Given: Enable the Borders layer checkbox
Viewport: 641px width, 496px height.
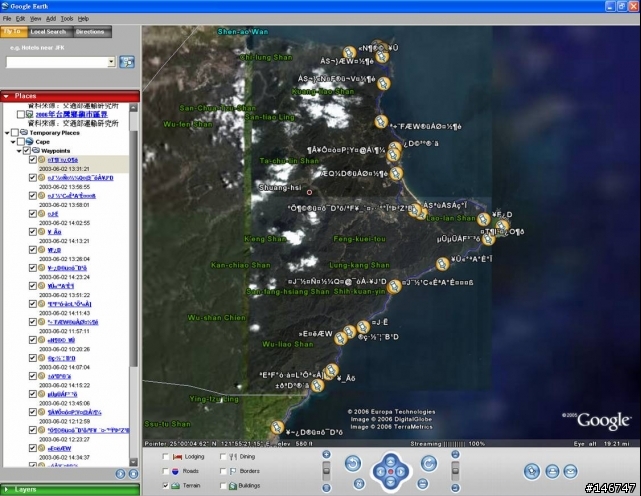Looking at the screenshot, I should [x=223, y=471].
